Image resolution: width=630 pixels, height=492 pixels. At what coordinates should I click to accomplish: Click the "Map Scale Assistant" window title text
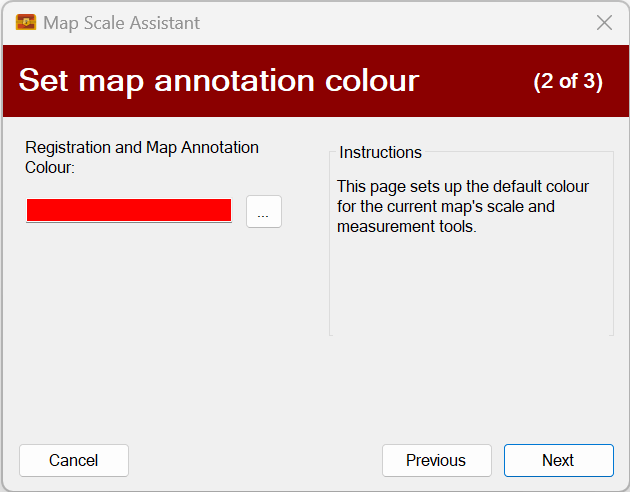coord(121,22)
